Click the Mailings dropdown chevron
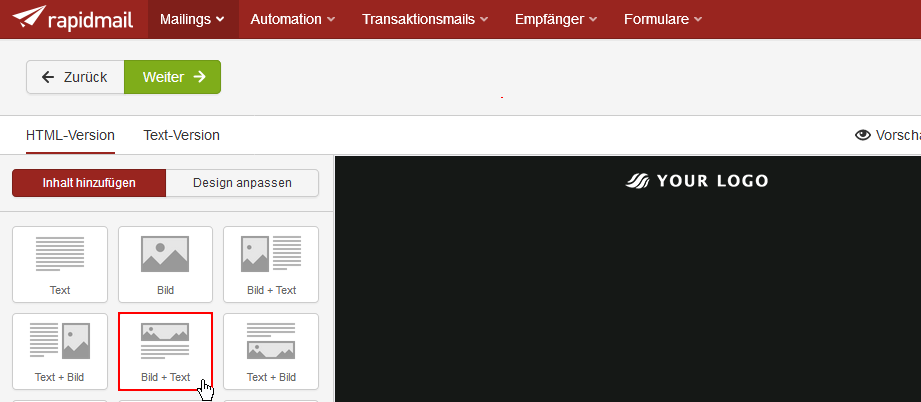Image resolution: width=921 pixels, height=402 pixels. pos(220,19)
